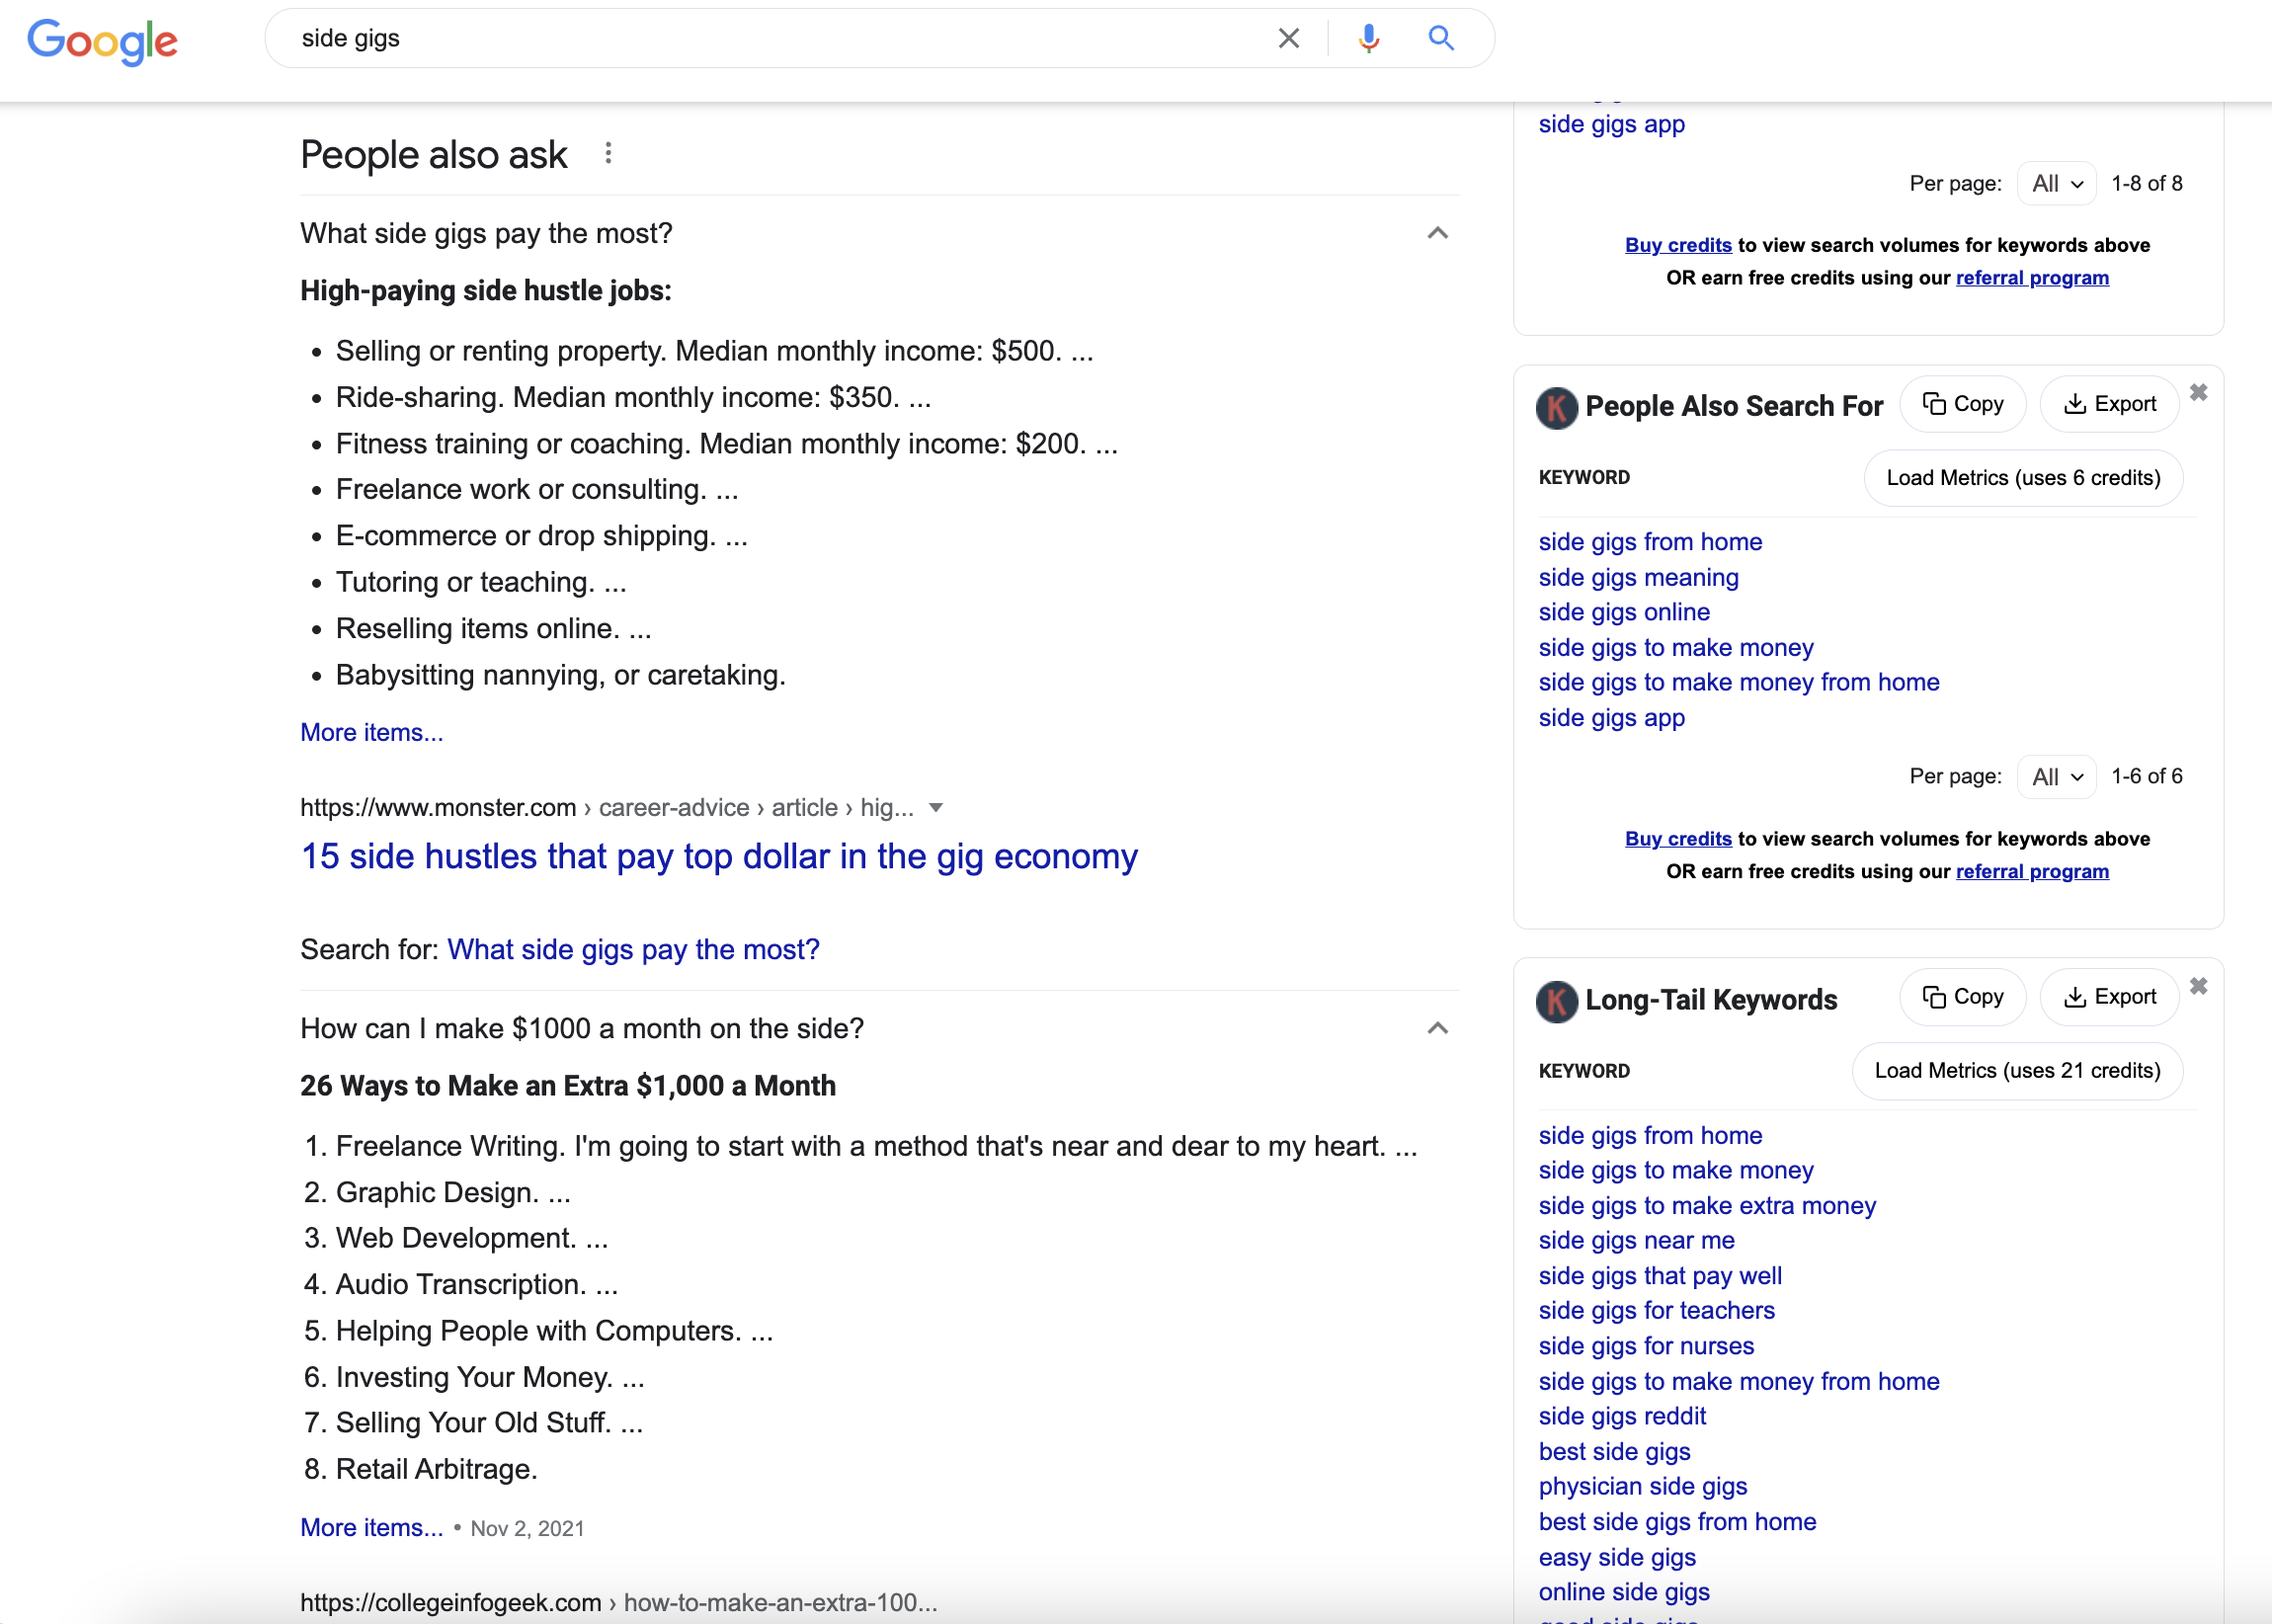Click the magnifying glass search icon
Image resolution: width=2272 pixels, height=1624 pixels.
(1440, 38)
